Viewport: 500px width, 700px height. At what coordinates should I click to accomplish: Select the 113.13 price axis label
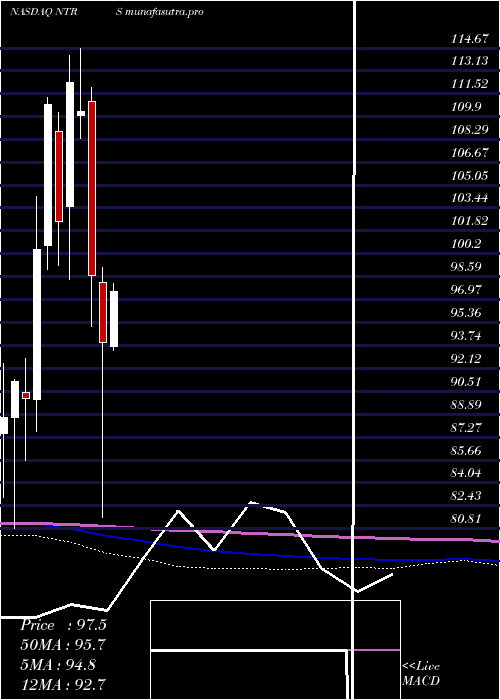click(x=470, y=61)
